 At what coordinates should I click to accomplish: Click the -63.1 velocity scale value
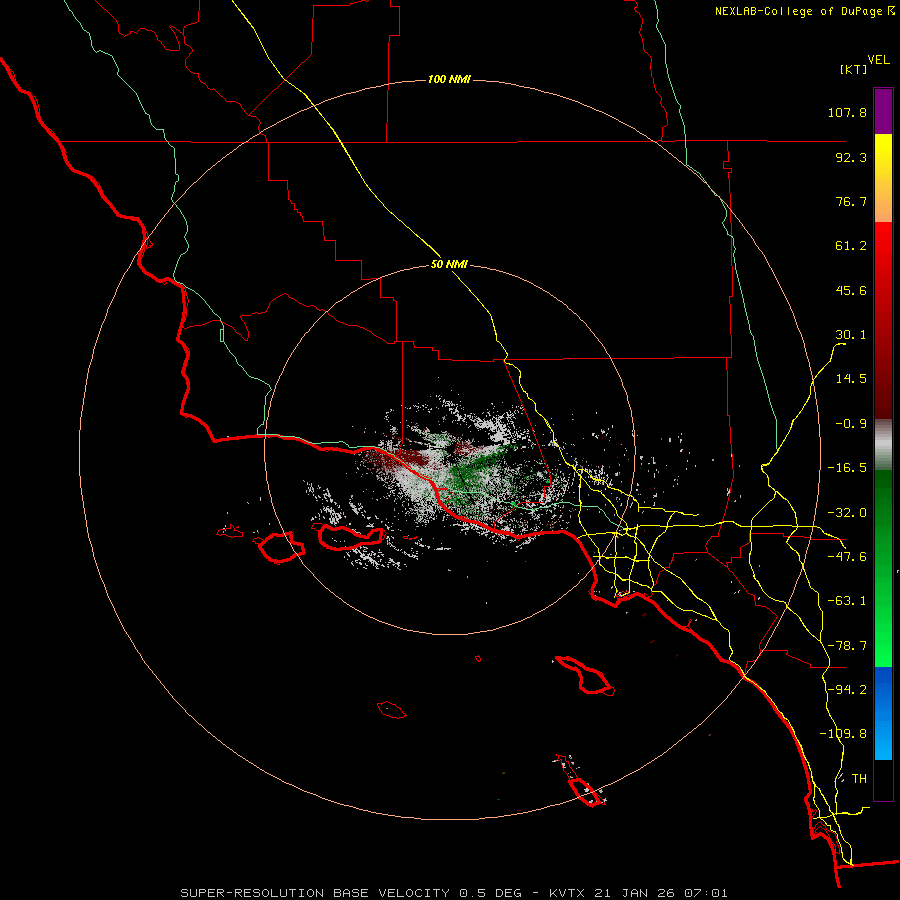tap(847, 601)
